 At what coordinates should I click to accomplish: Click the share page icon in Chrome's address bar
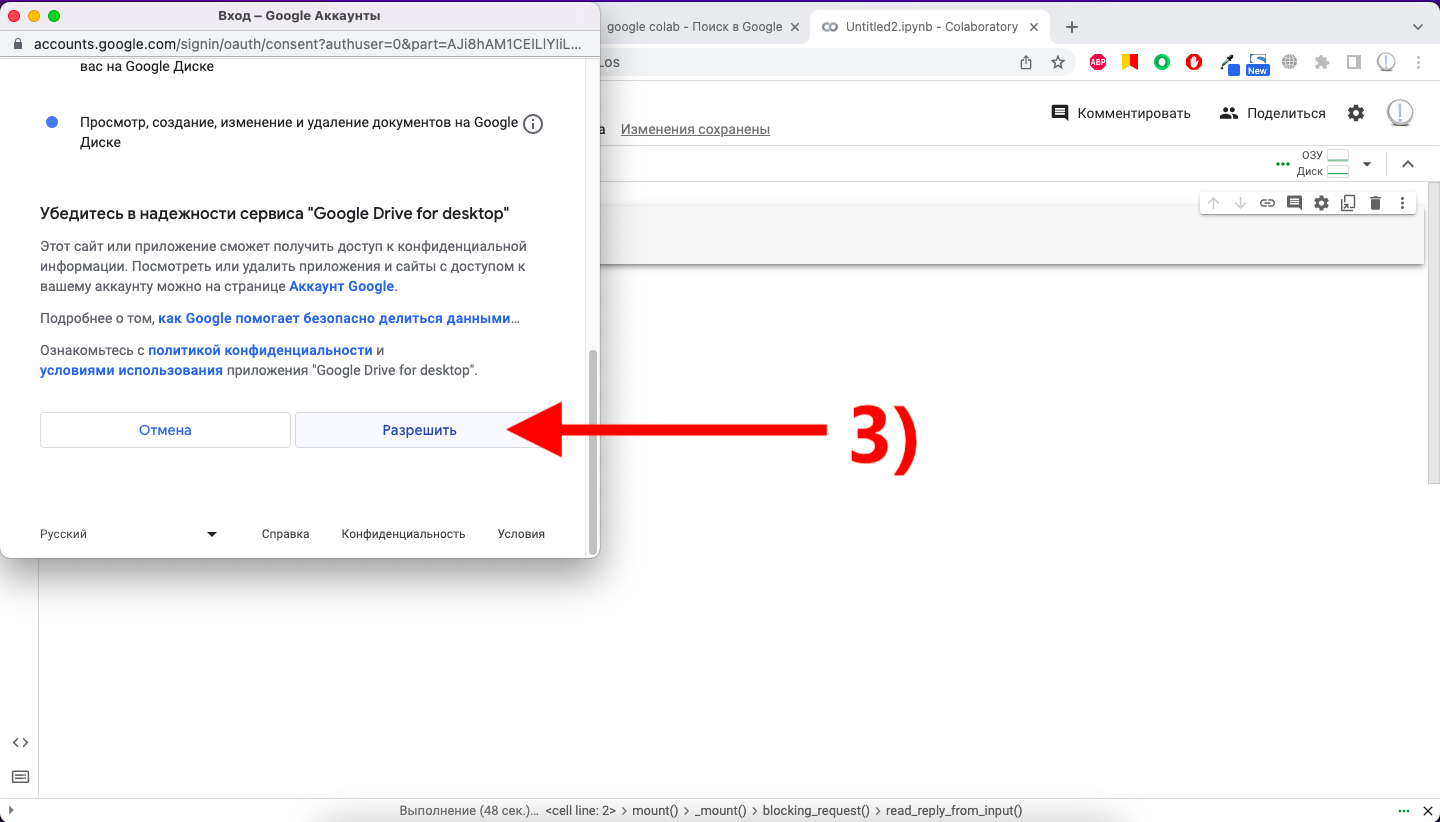[1026, 62]
